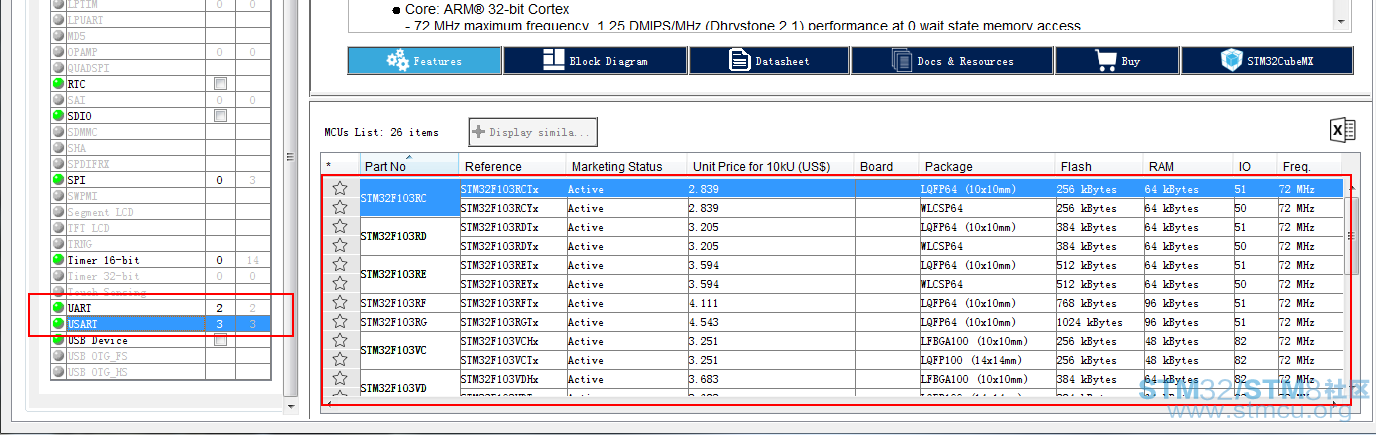Image resolution: width=1376 pixels, height=435 pixels.
Task: Enable the USB Device checkbox
Action: tap(220, 340)
